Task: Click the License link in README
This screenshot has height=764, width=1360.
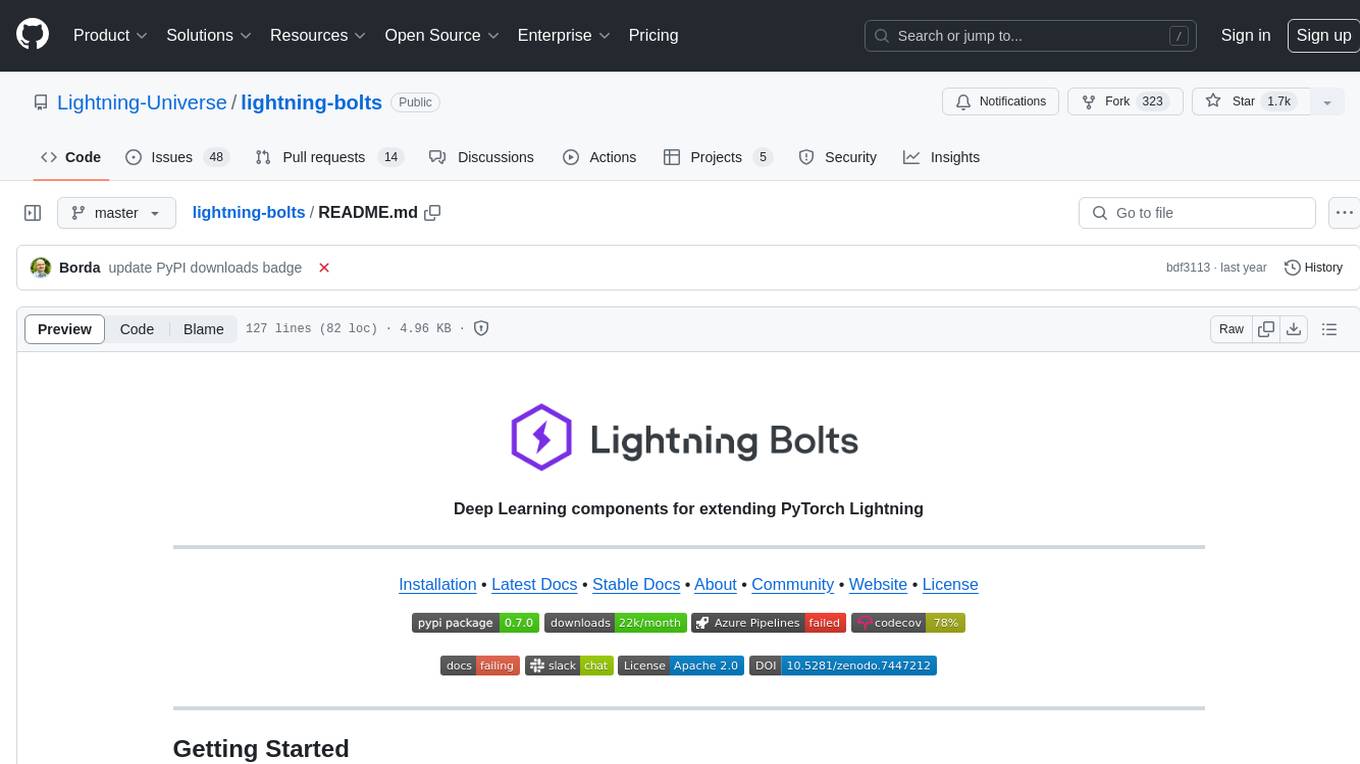Action: 950,585
